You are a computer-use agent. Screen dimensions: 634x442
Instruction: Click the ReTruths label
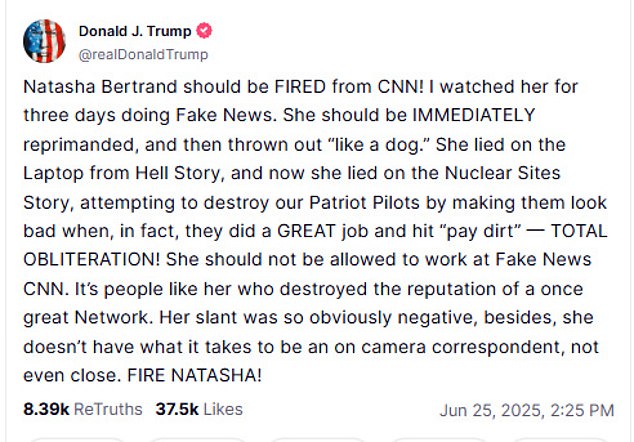108,410
